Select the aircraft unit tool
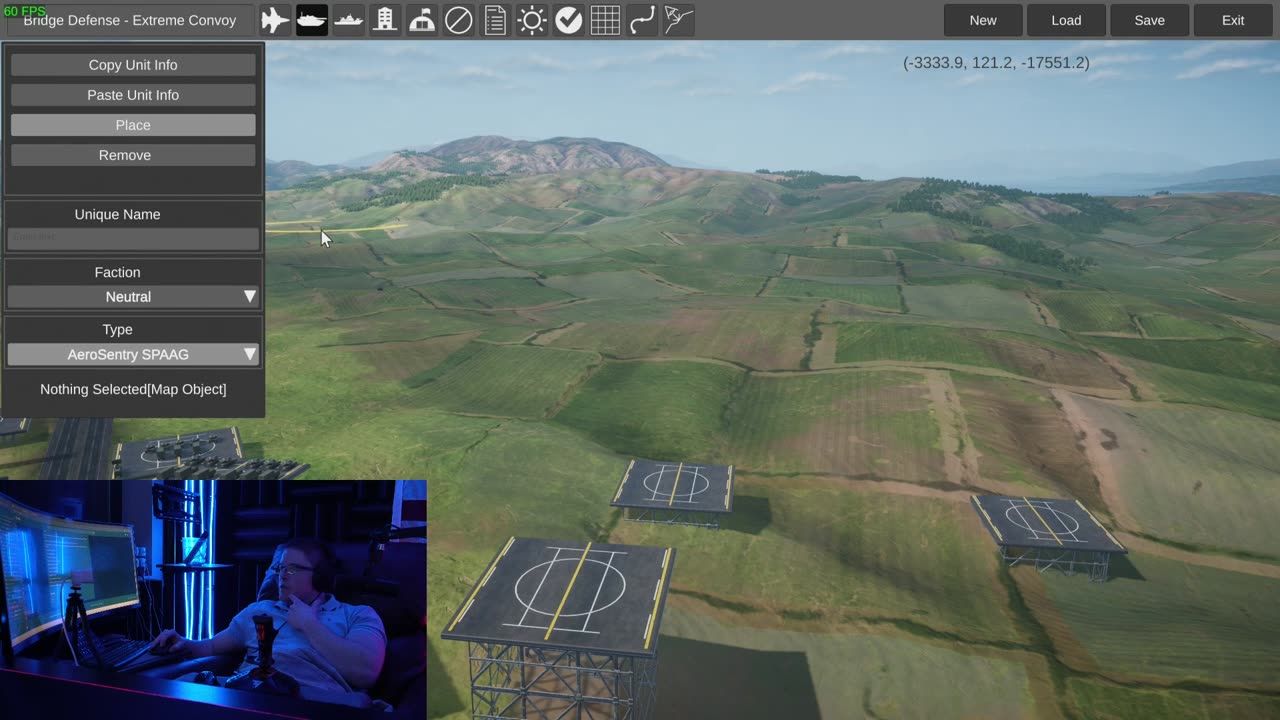 pos(275,20)
